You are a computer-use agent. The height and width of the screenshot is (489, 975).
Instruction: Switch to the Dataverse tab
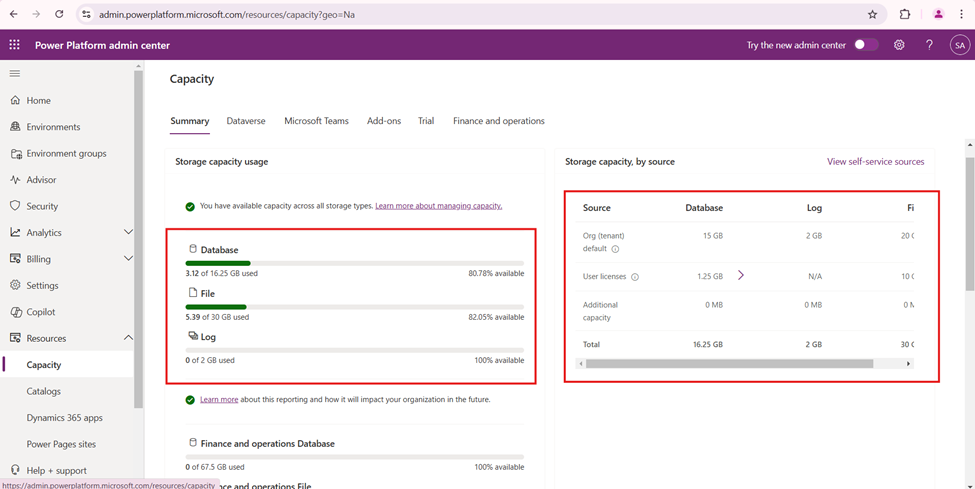246,121
